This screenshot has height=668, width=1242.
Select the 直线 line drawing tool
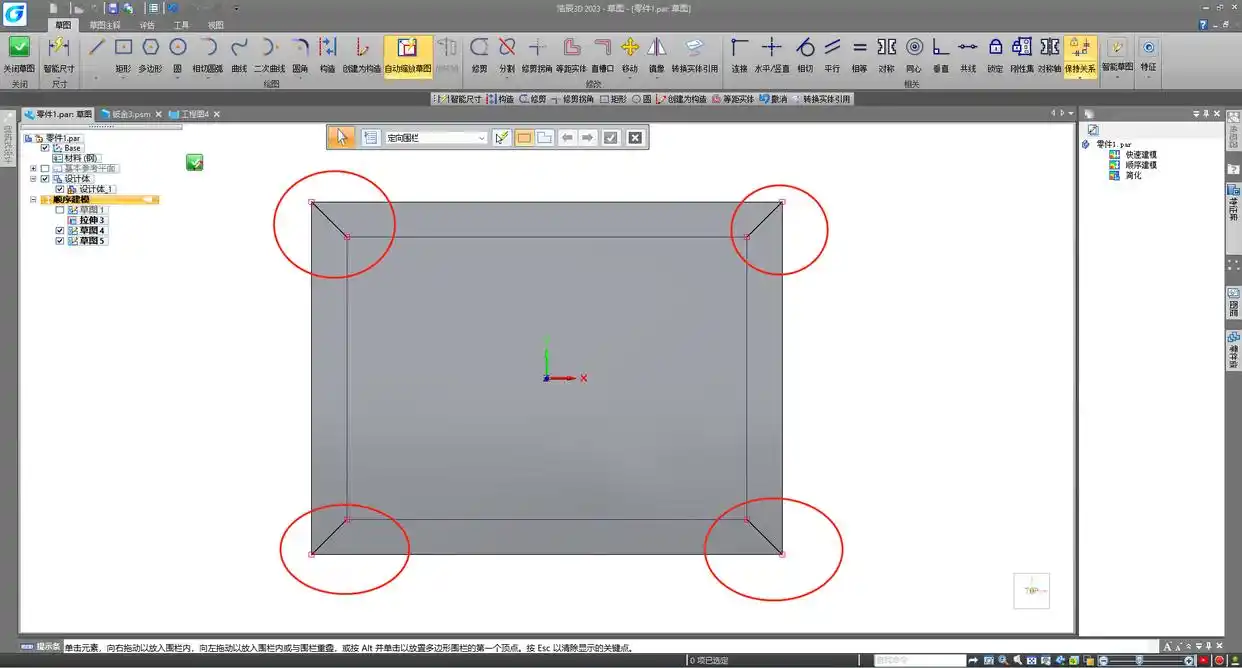pyautogui.click(x=96, y=47)
